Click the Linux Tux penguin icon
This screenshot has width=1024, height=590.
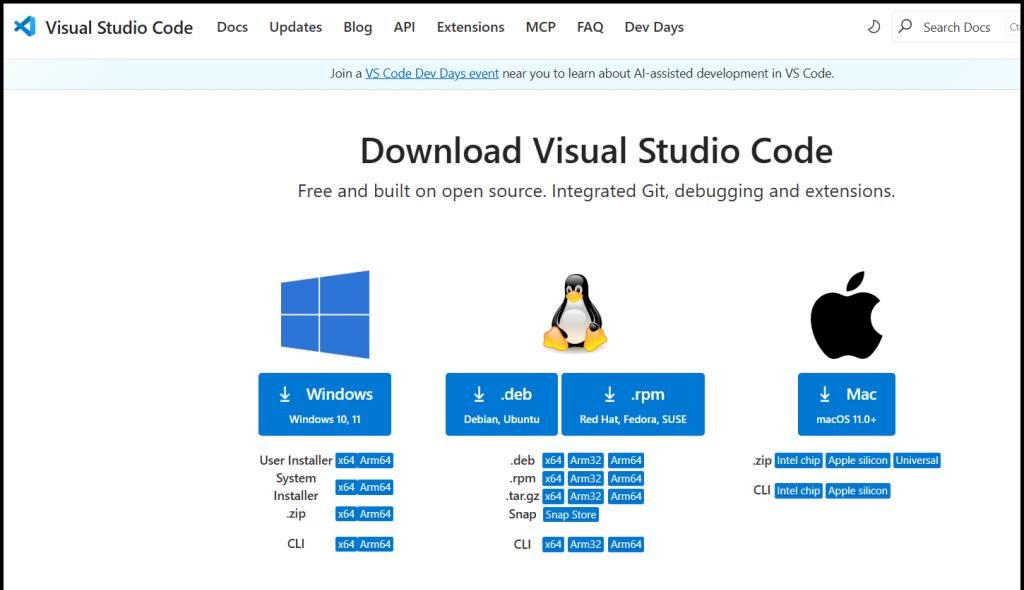(575, 314)
